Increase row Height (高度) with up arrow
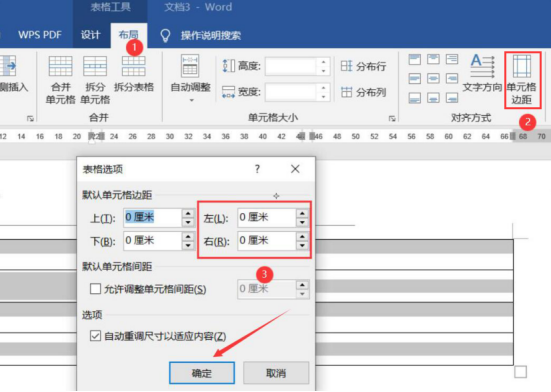The image size is (551, 392). pyautogui.click(x=324, y=62)
